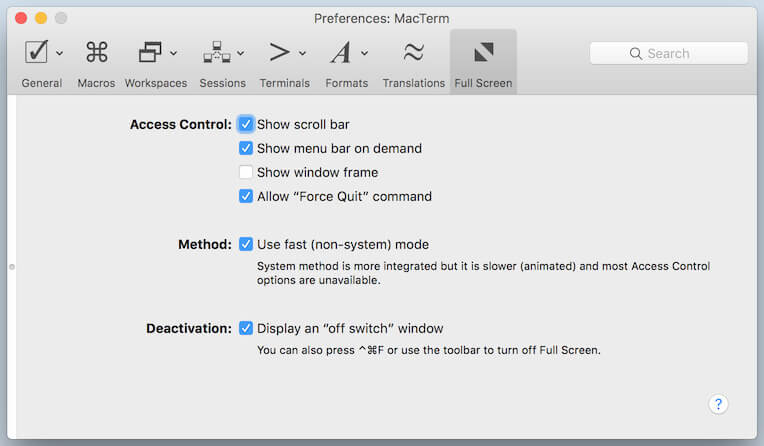The height and width of the screenshot is (446, 764).
Task: Open help with the question mark button
Action: [x=718, y=404]
